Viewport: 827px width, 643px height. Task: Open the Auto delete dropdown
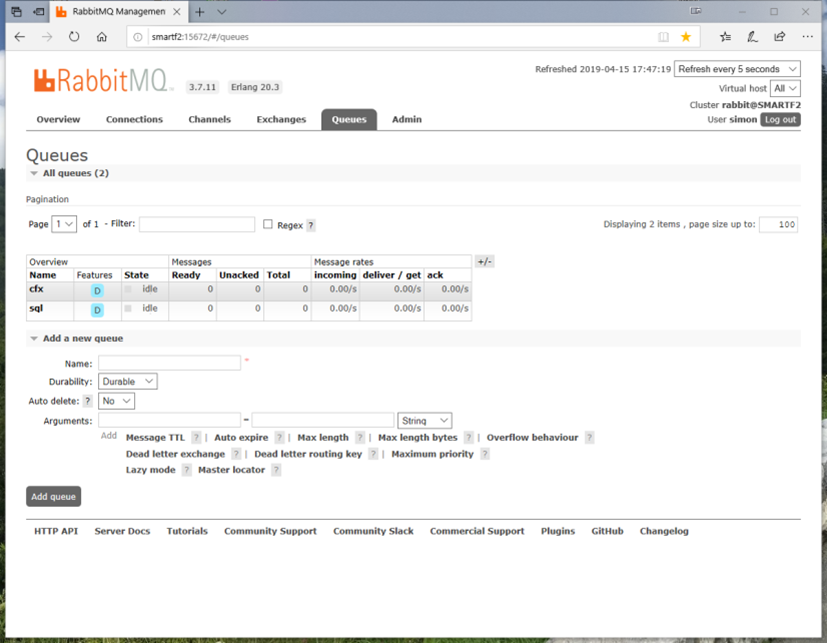(x=117, y=401)
